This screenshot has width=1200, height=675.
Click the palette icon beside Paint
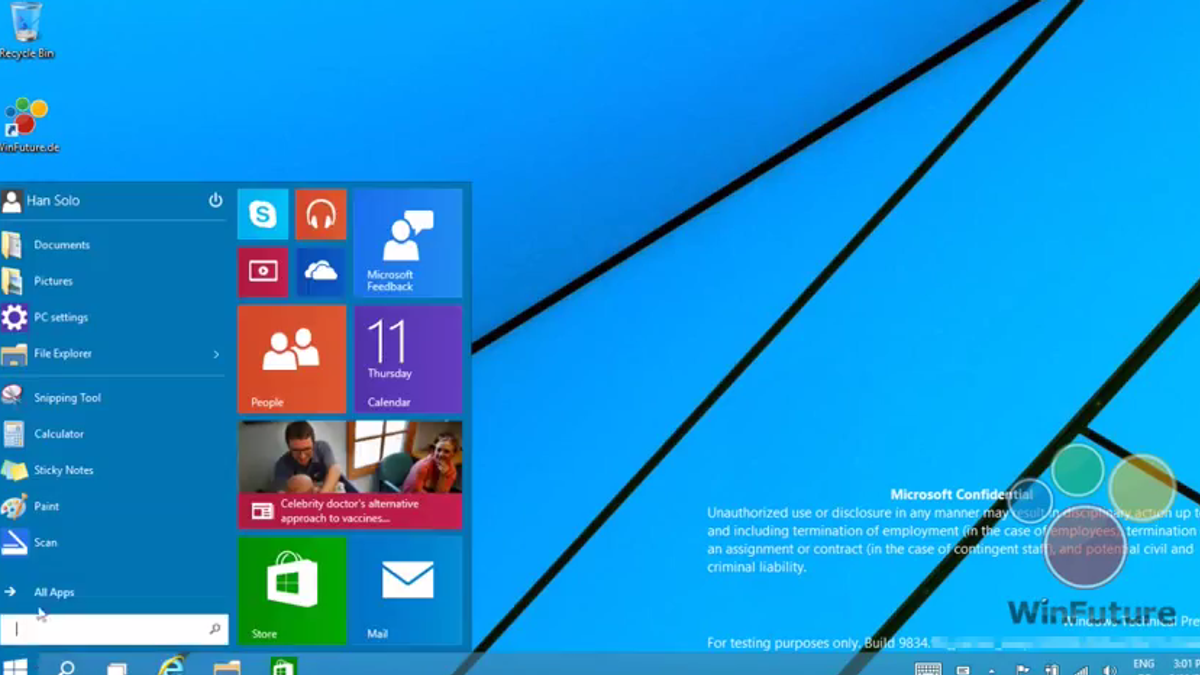click(x=13, y=506)
